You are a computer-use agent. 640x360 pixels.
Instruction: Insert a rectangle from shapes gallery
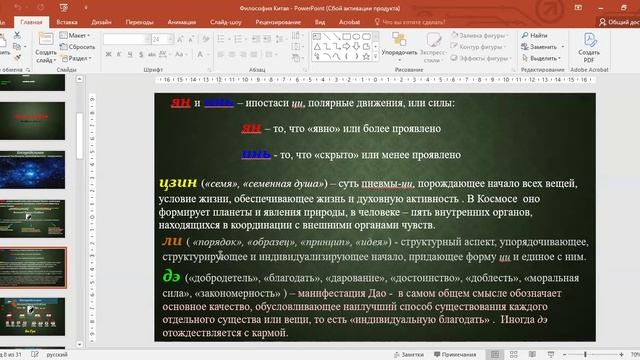(347, 37)
